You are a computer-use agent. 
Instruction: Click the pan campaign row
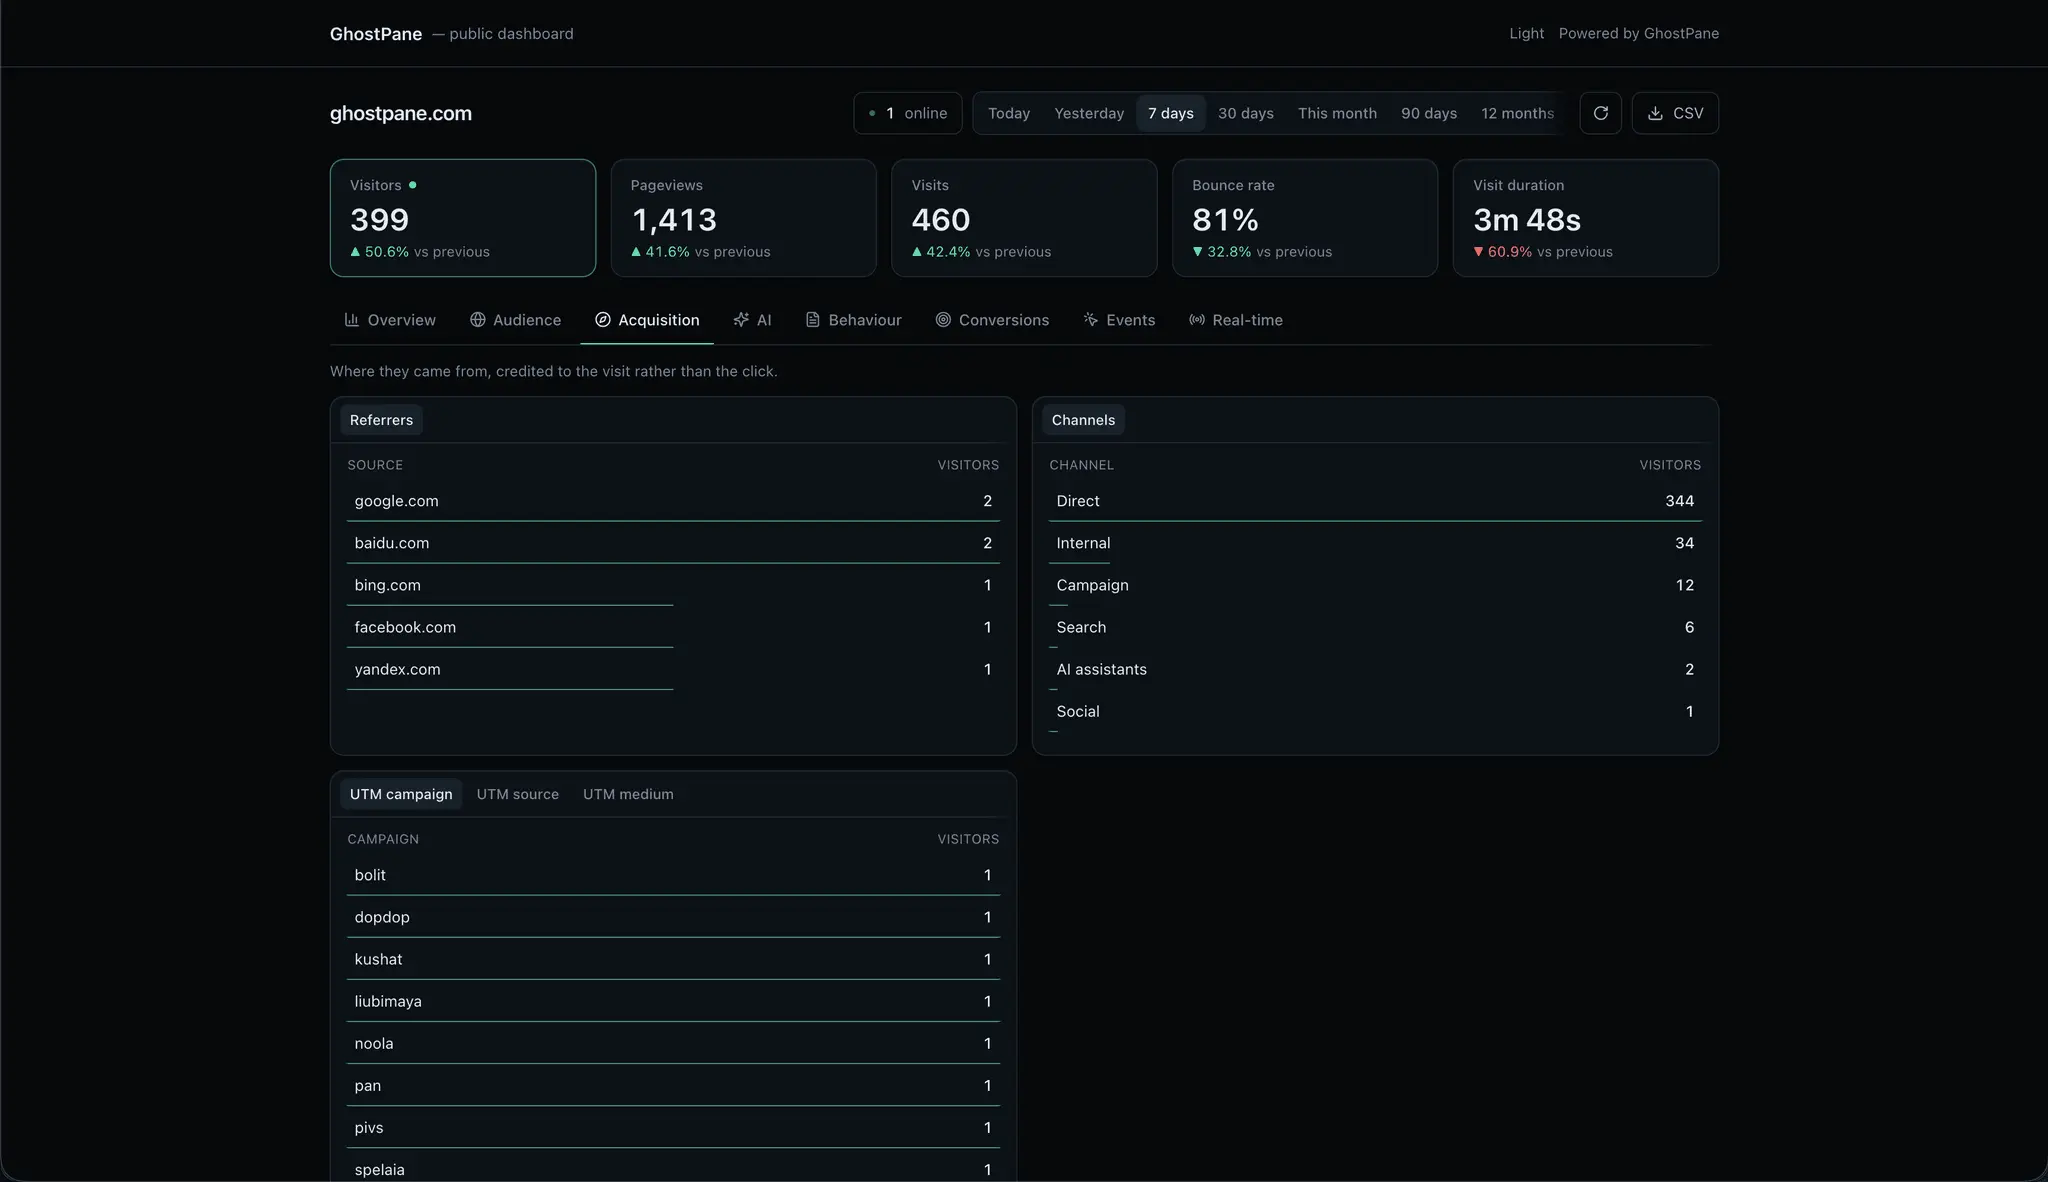[673, 1085]
